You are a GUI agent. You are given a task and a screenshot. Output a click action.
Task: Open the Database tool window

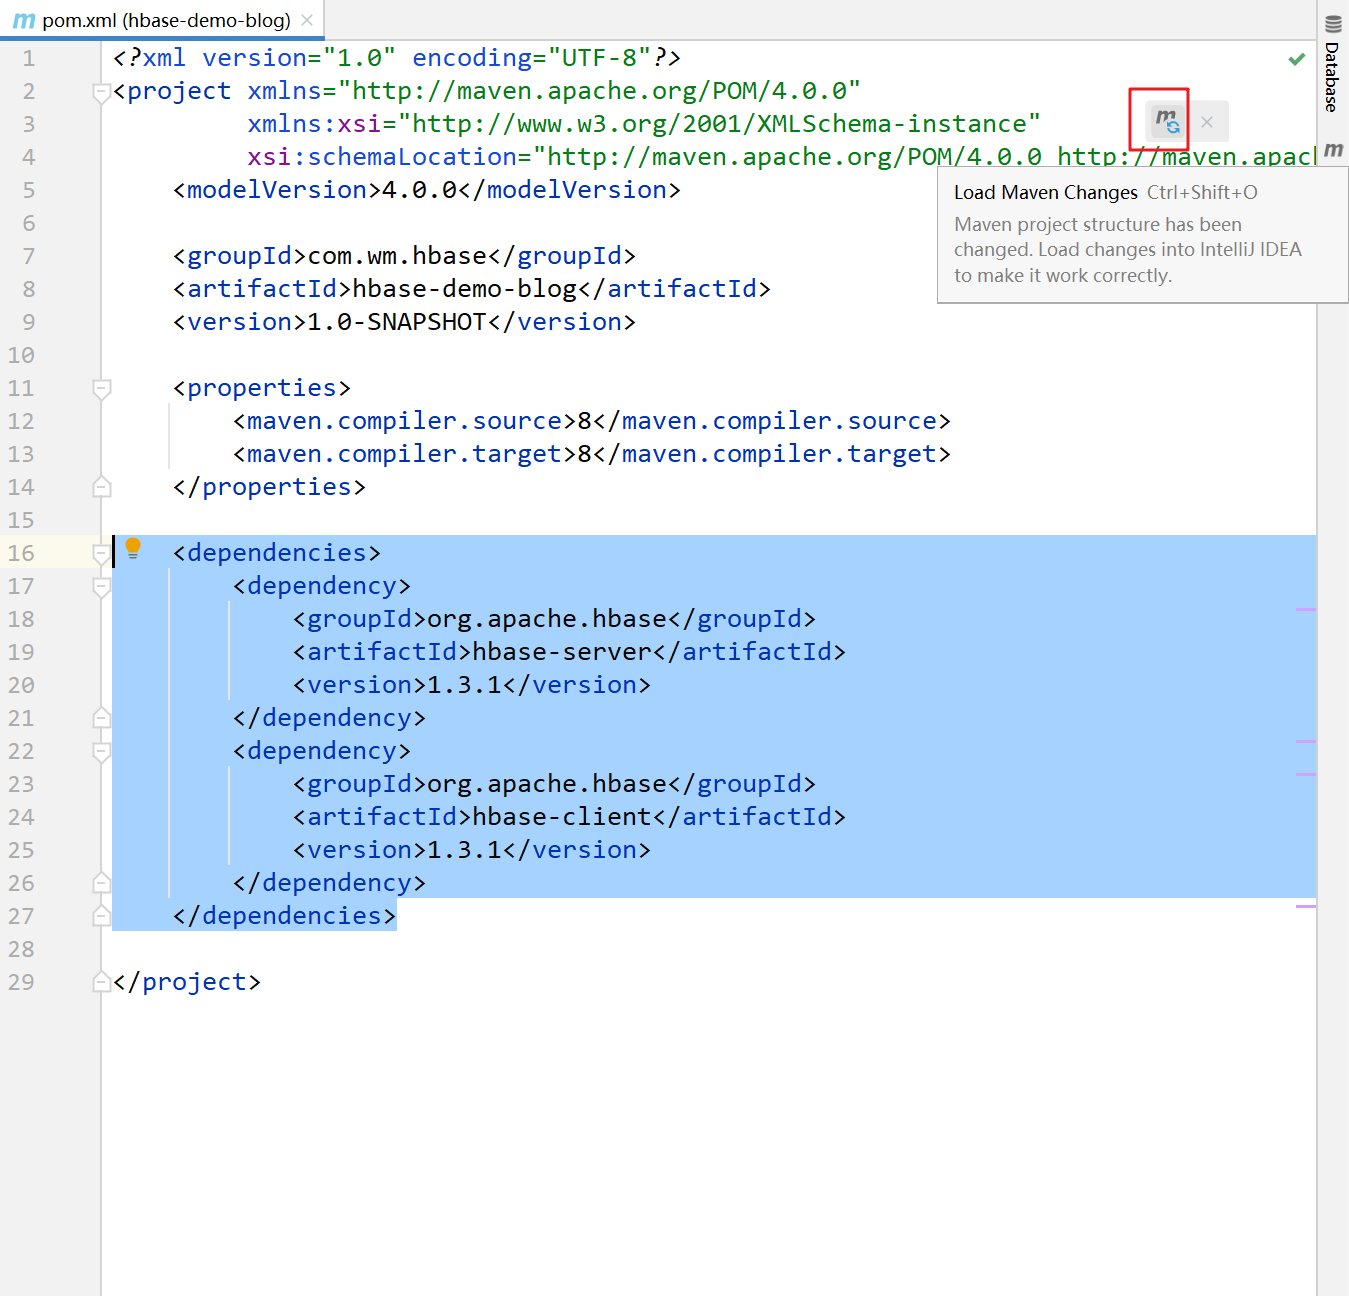(x=1332, y=64)
